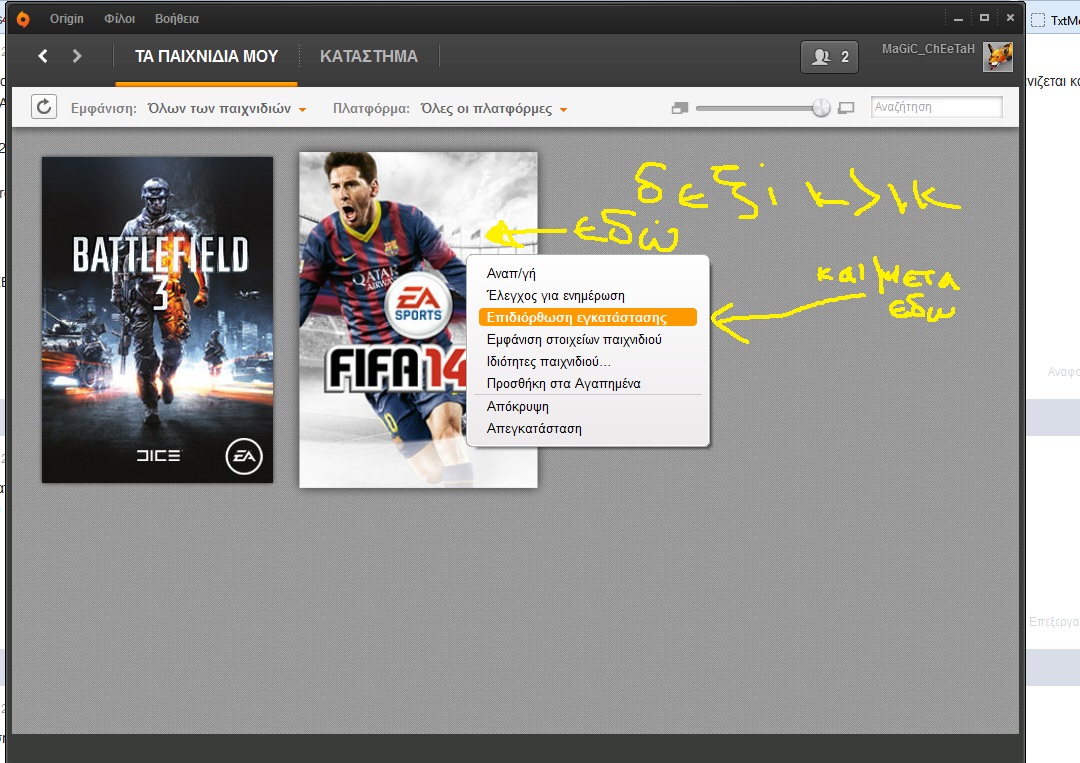The image size is (1080, 763).
Task: Open the Φίλοι menu
Action: click(120, 19)
